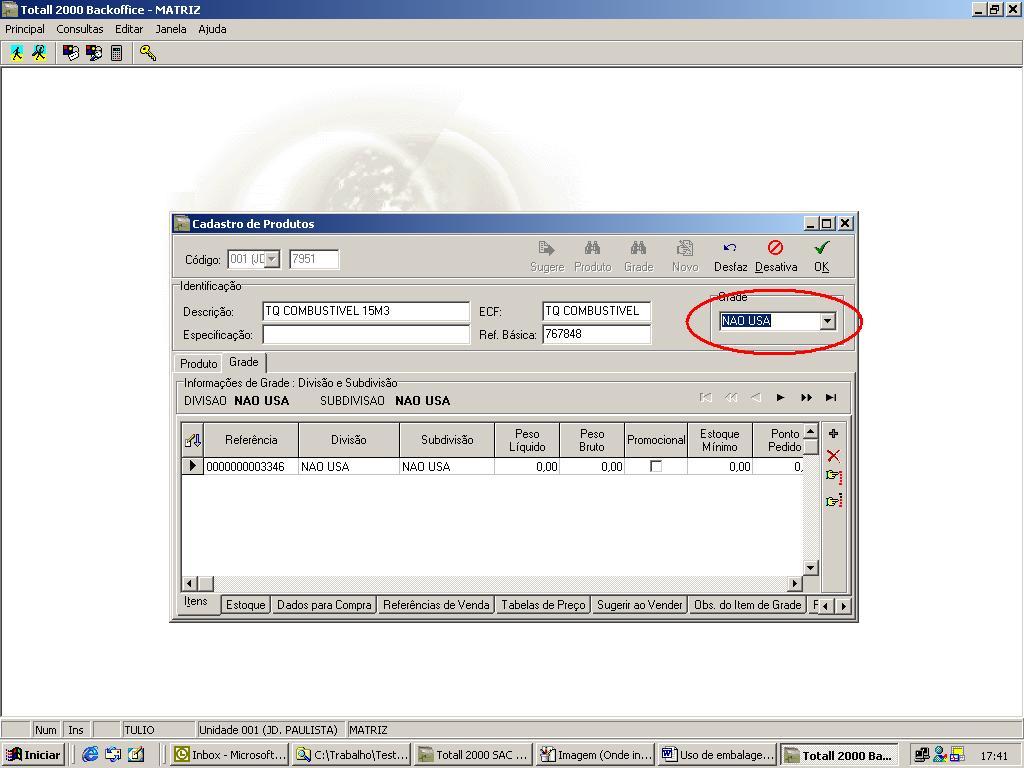The width and height of the screenshot is (1024, 768).
Task: Delete grade item with the red X
Action: click(x=833, y=456)
